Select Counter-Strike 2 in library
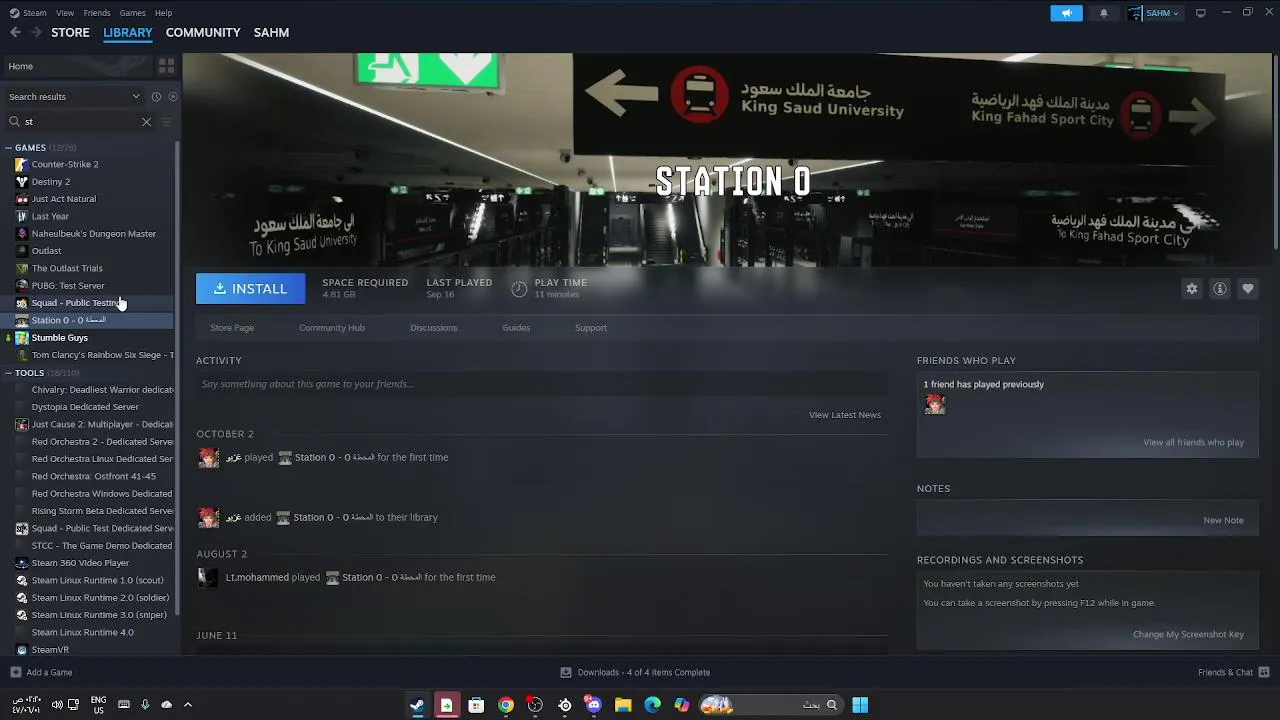This screenshot has height=720, width=1280. click(x=65, y=164)
